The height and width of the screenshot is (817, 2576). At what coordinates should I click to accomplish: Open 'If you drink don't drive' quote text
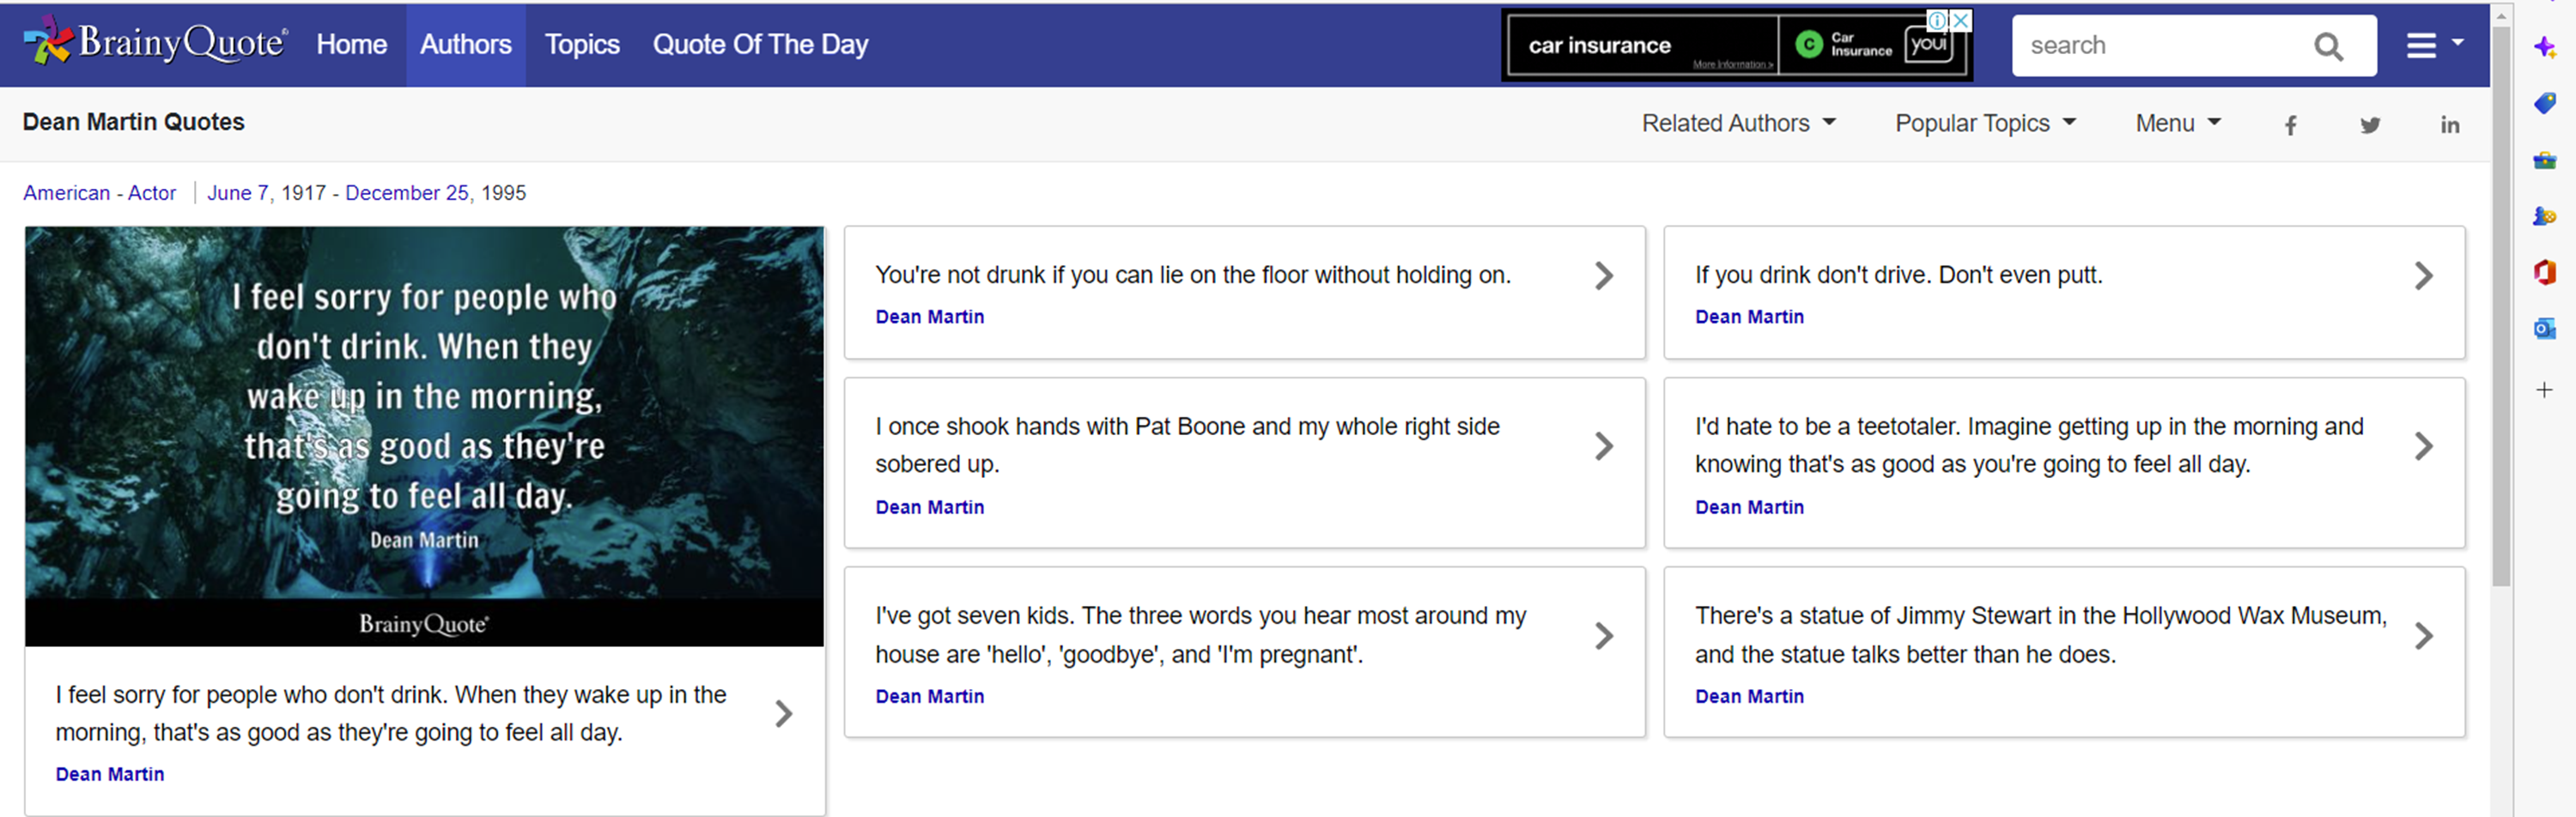tap(1898, 275)
